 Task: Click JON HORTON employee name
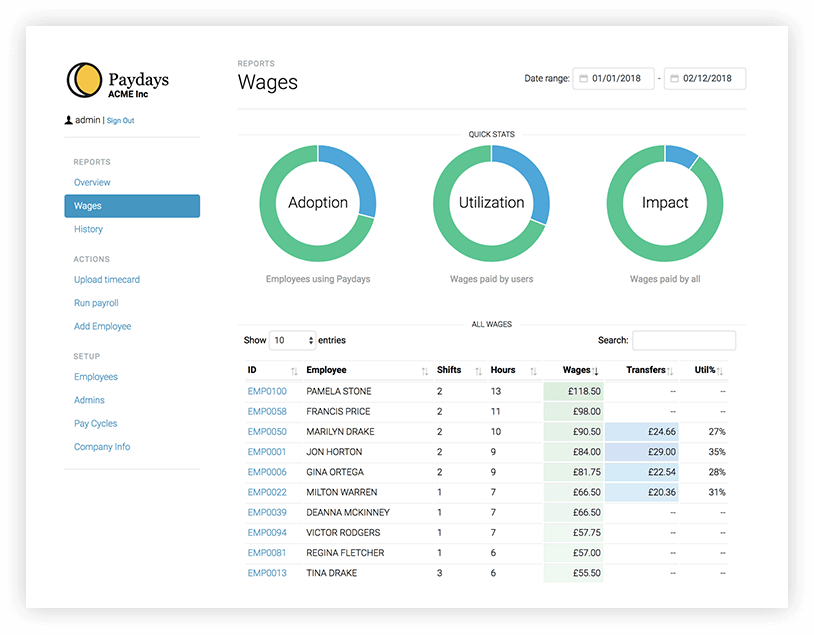tap(334, 452)
